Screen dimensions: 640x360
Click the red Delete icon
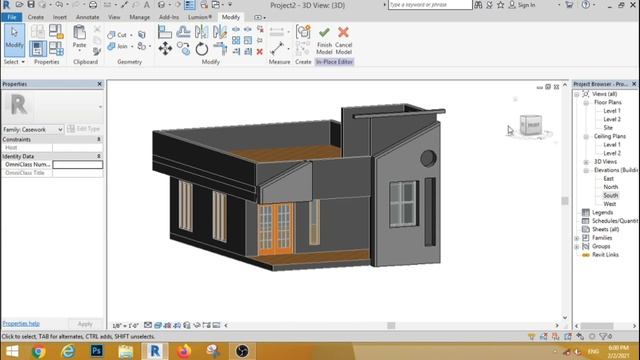(x=260, y=52)
